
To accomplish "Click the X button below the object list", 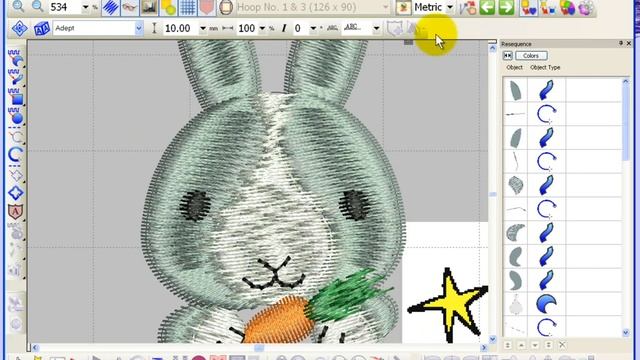I will tap(562, 345).
